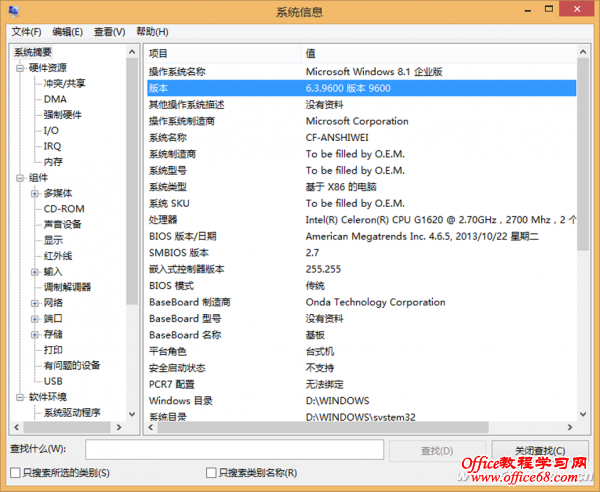This screenshot has width=600, height=492.
Task: Maximize the 系统信息 window
Action: (549, 10)
